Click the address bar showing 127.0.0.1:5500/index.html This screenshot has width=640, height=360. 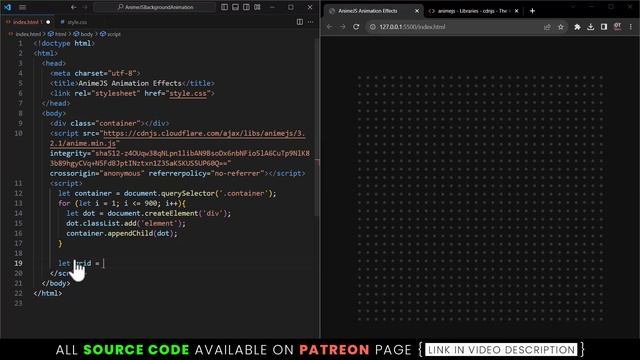(467, 27)
